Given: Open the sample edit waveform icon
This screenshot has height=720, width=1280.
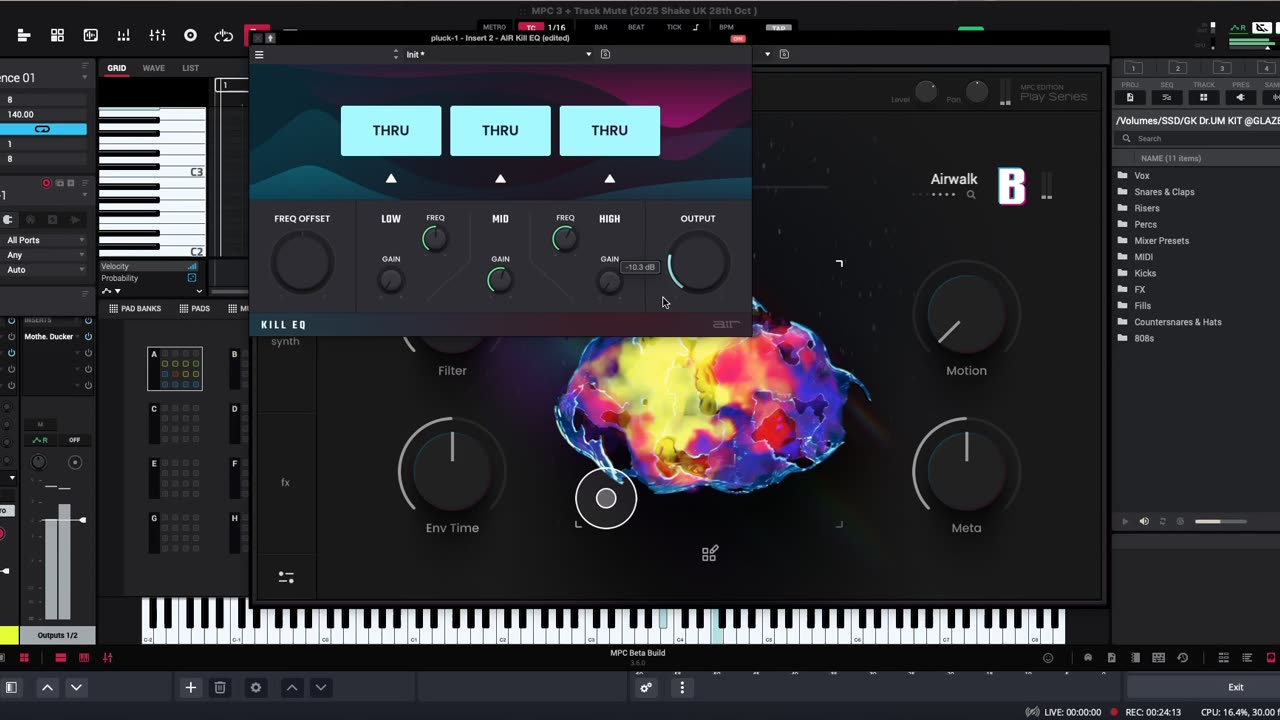Looking at the screenshot, I should click(91, 35).
